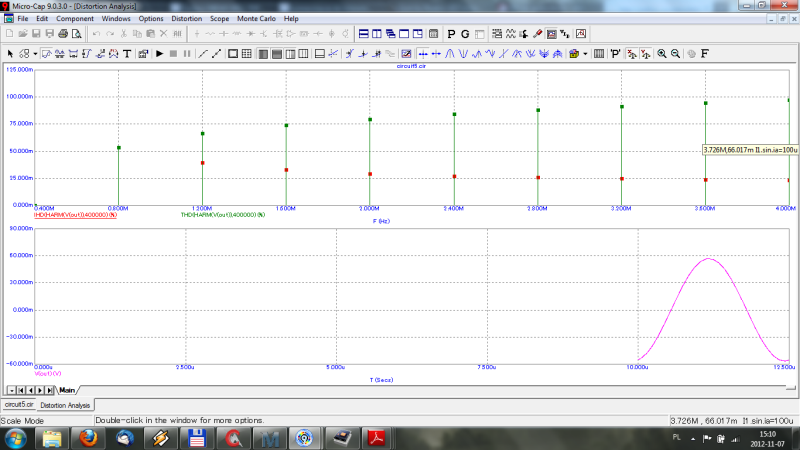Expand the dropdown arrow beside color palette icon
This screenshot has height=450, width=800.
pos(585,54)
